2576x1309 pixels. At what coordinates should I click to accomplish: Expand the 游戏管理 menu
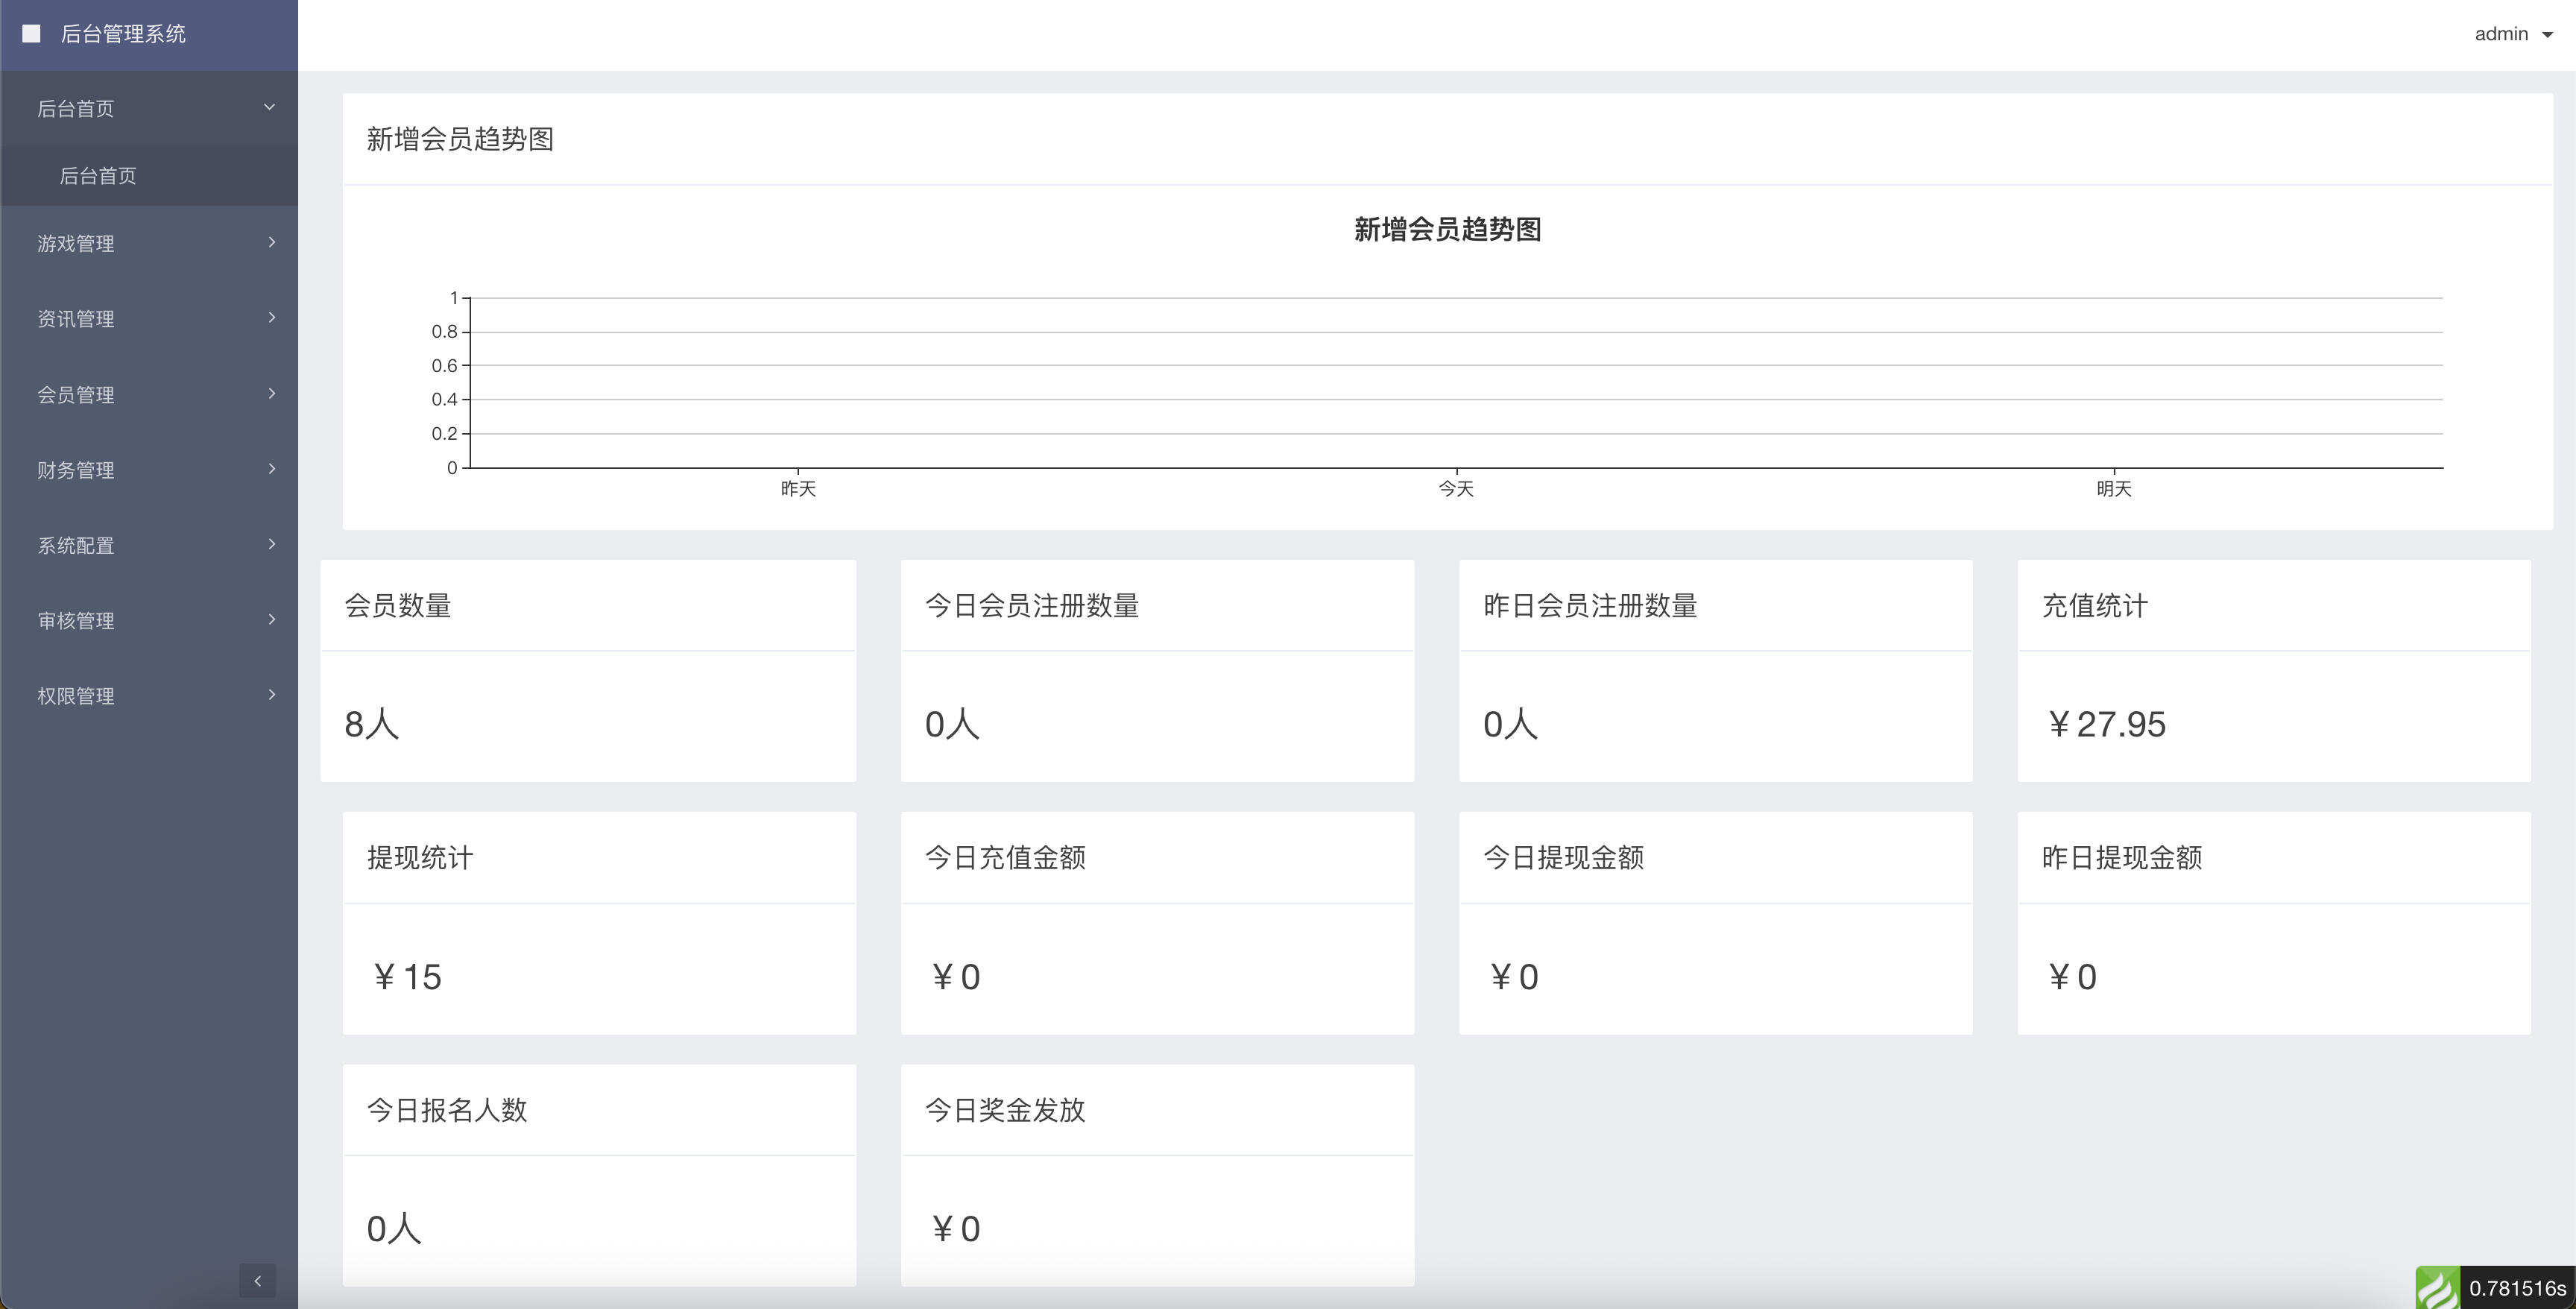click(150, 243)
